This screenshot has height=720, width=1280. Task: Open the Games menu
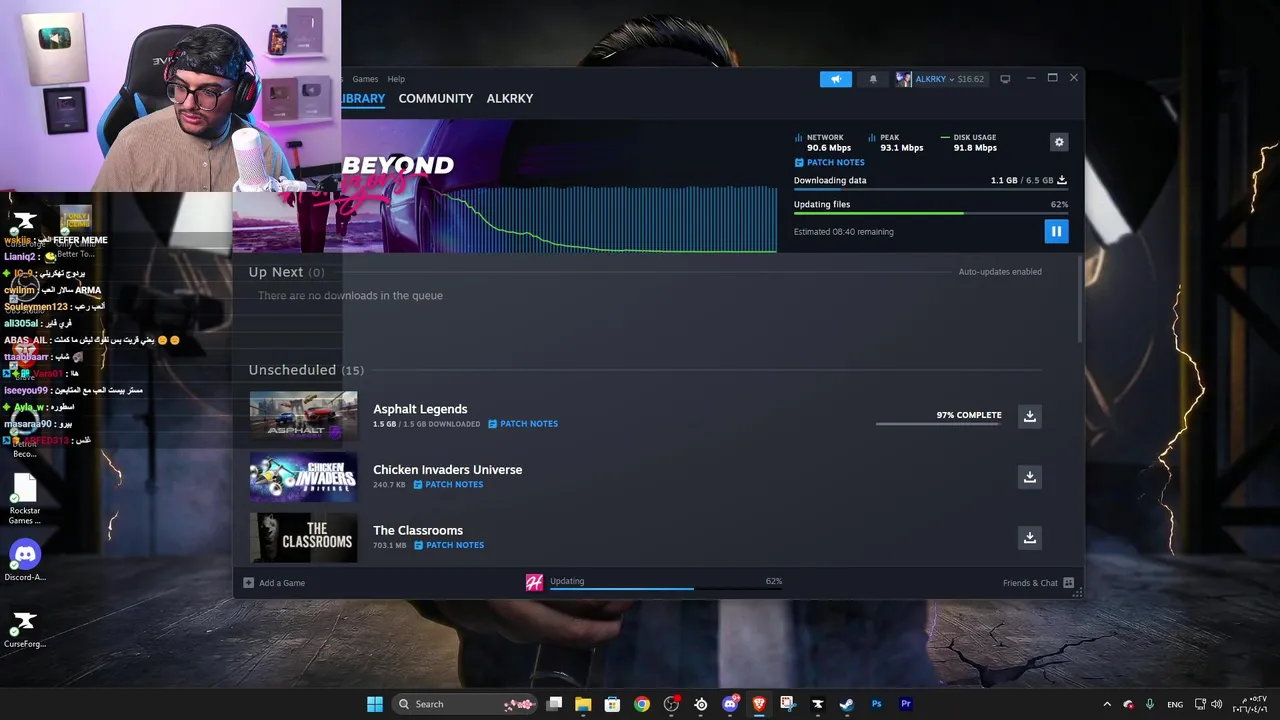[x=365, y=79]
